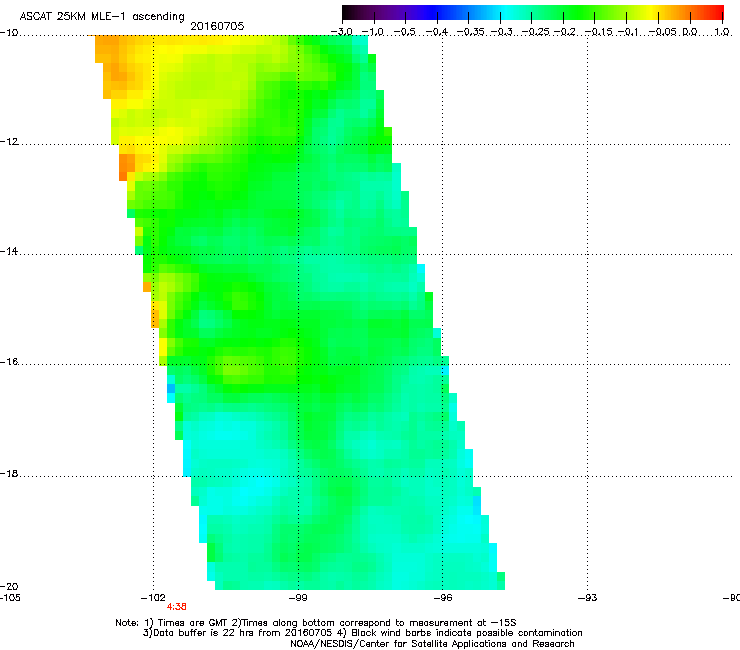Click the date label 20160705
This screenshot has width=740, height=650.
point(217,26)
